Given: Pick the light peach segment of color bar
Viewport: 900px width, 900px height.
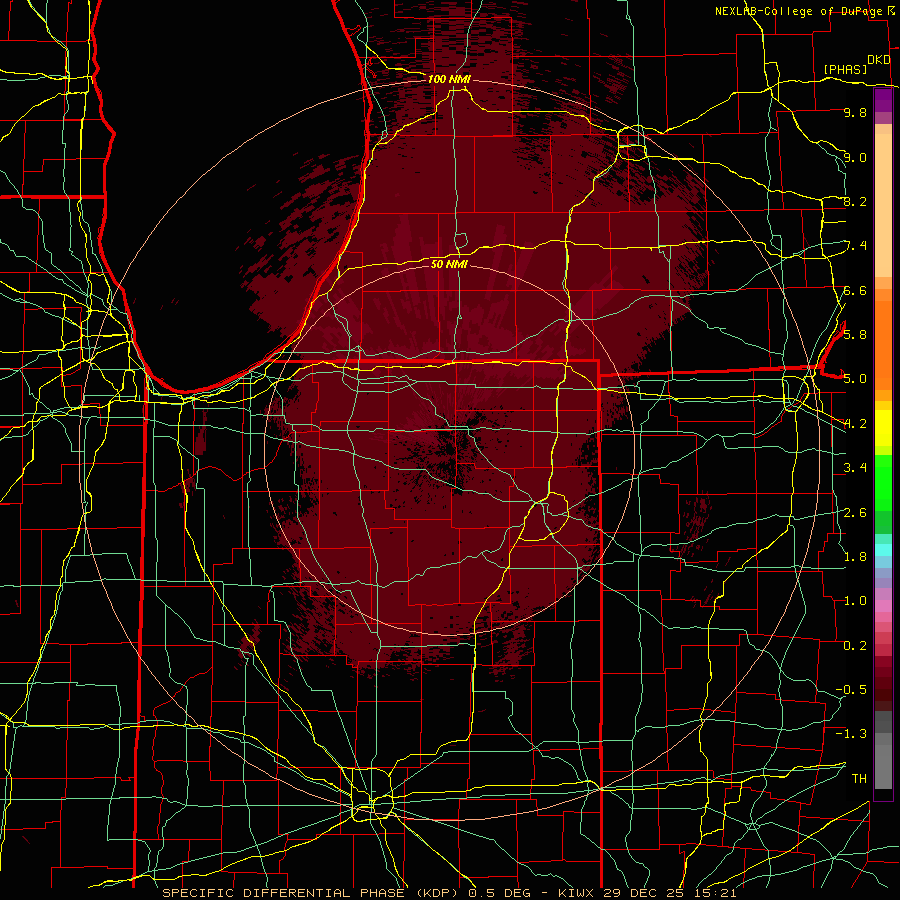Looking at the screenshot, I should click(883, 207).
